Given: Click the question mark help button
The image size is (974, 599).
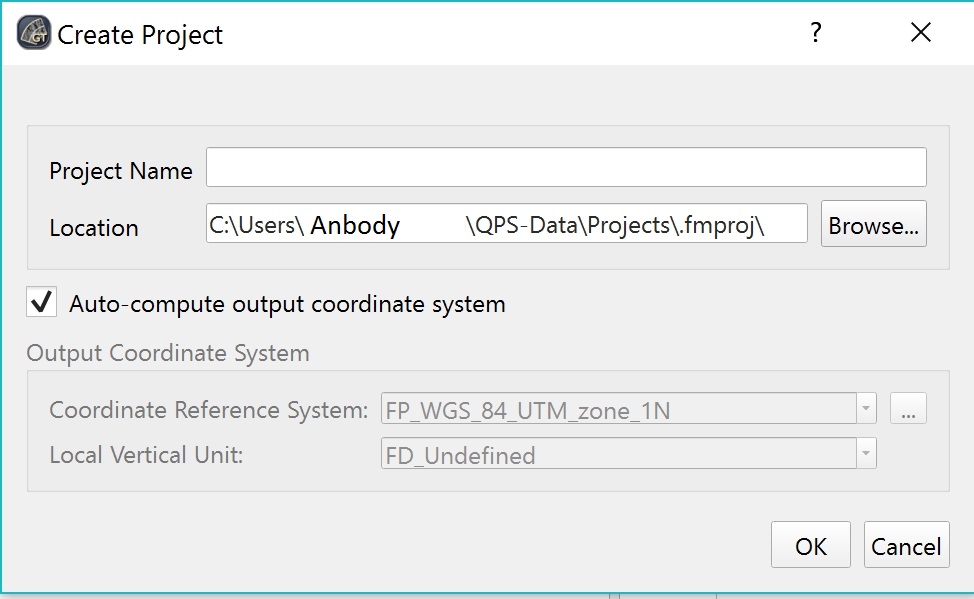Looking at the screenshot, I should [x=816, y=33].
